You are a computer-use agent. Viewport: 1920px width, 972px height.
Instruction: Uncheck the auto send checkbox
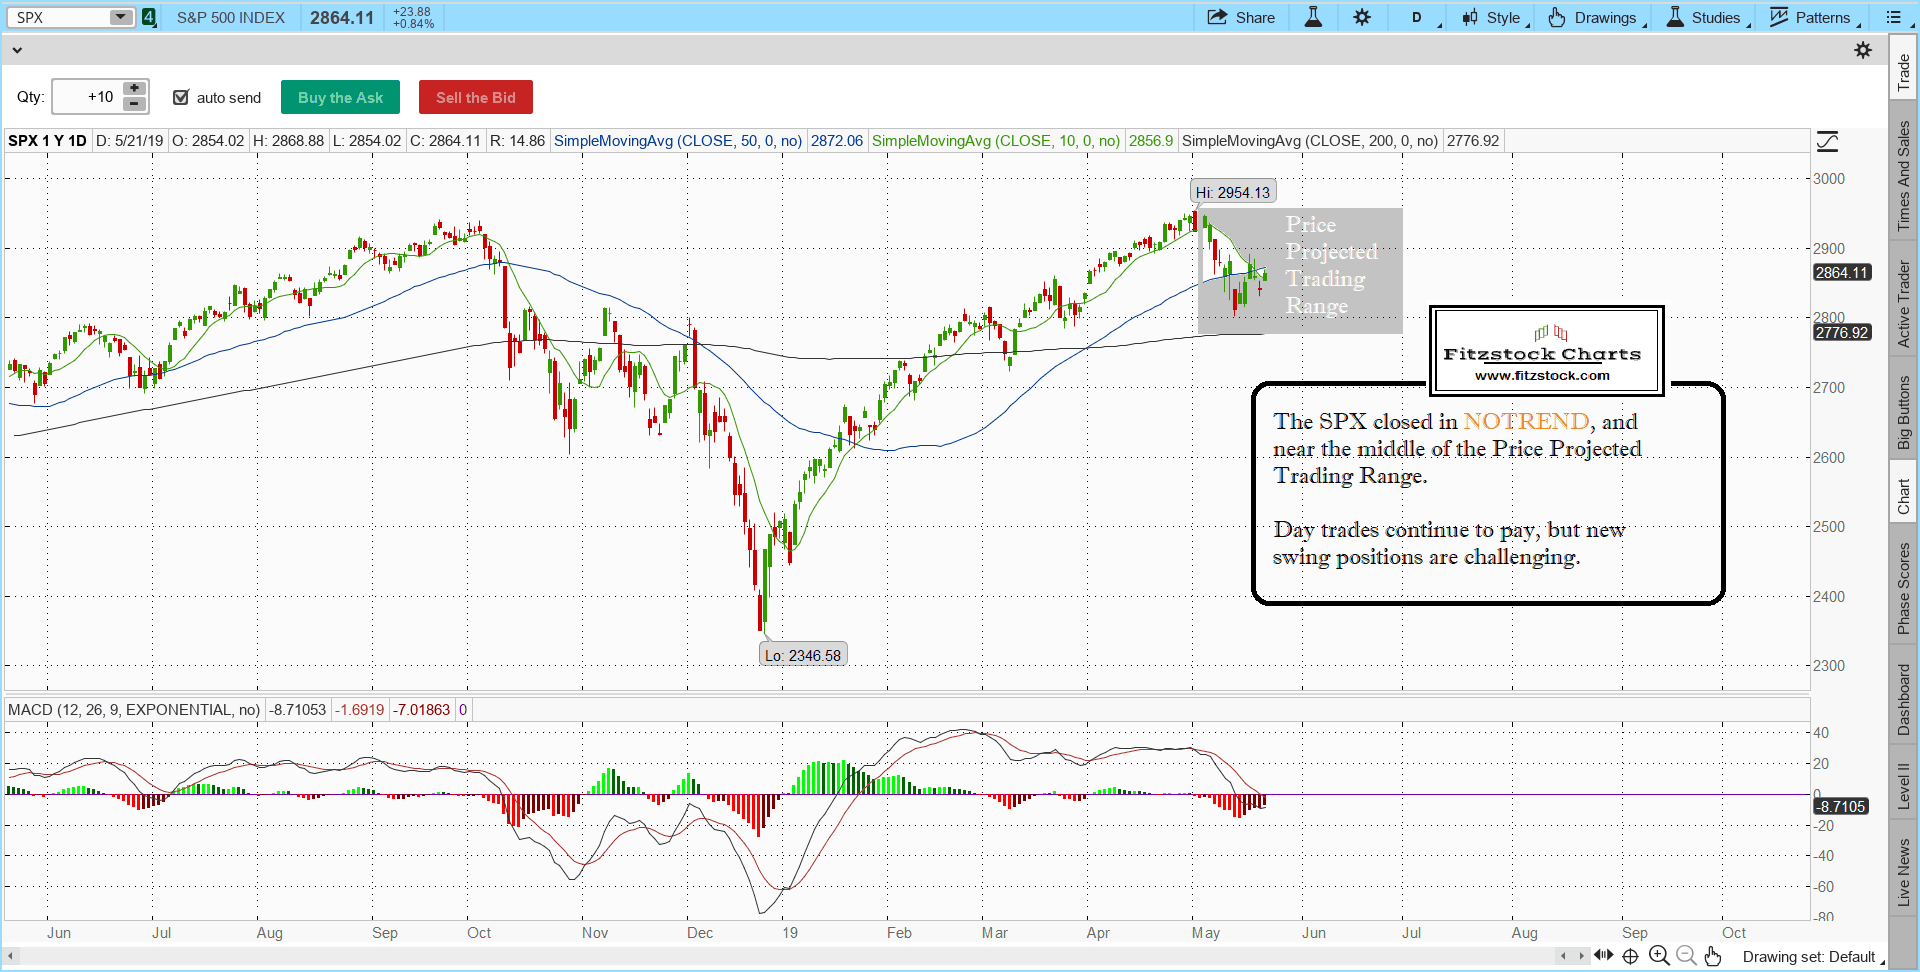point(181,97)
